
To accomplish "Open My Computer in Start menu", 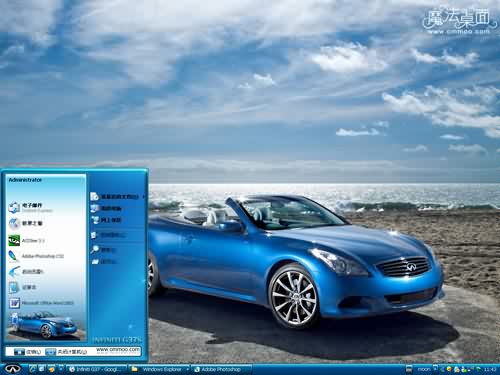I will point(106,208).
